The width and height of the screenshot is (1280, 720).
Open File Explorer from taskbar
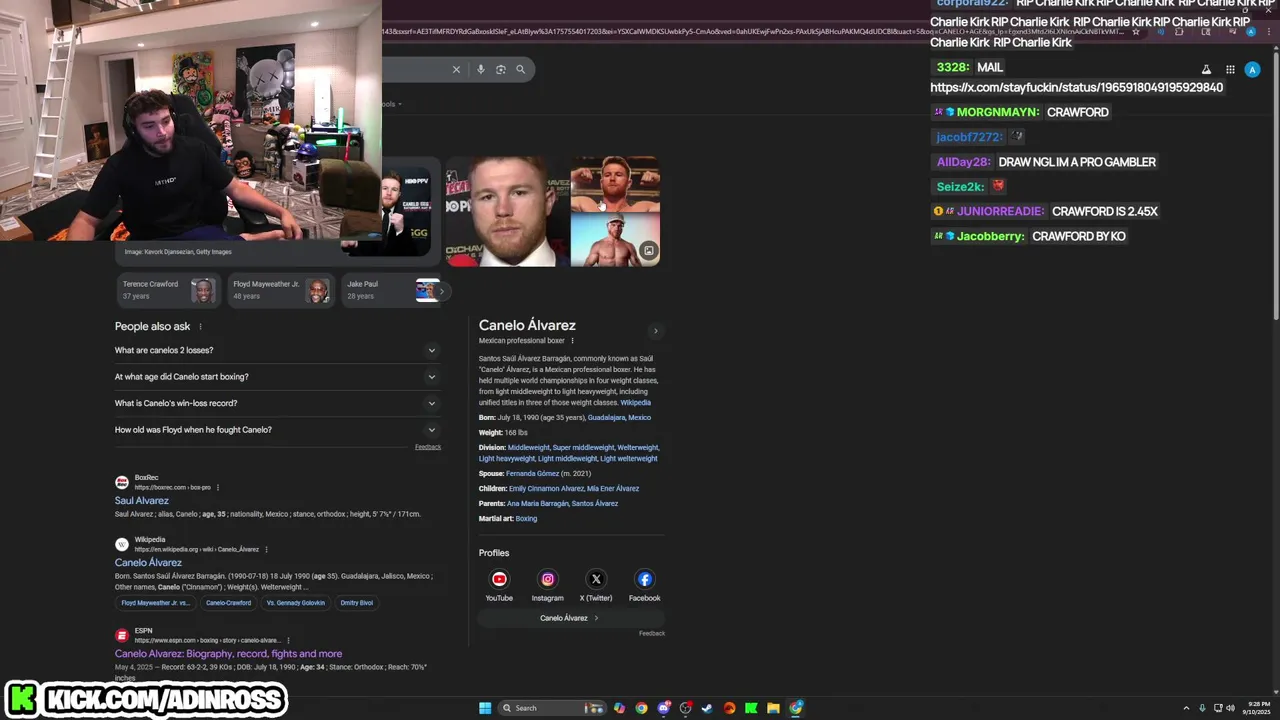click(773, 708)
